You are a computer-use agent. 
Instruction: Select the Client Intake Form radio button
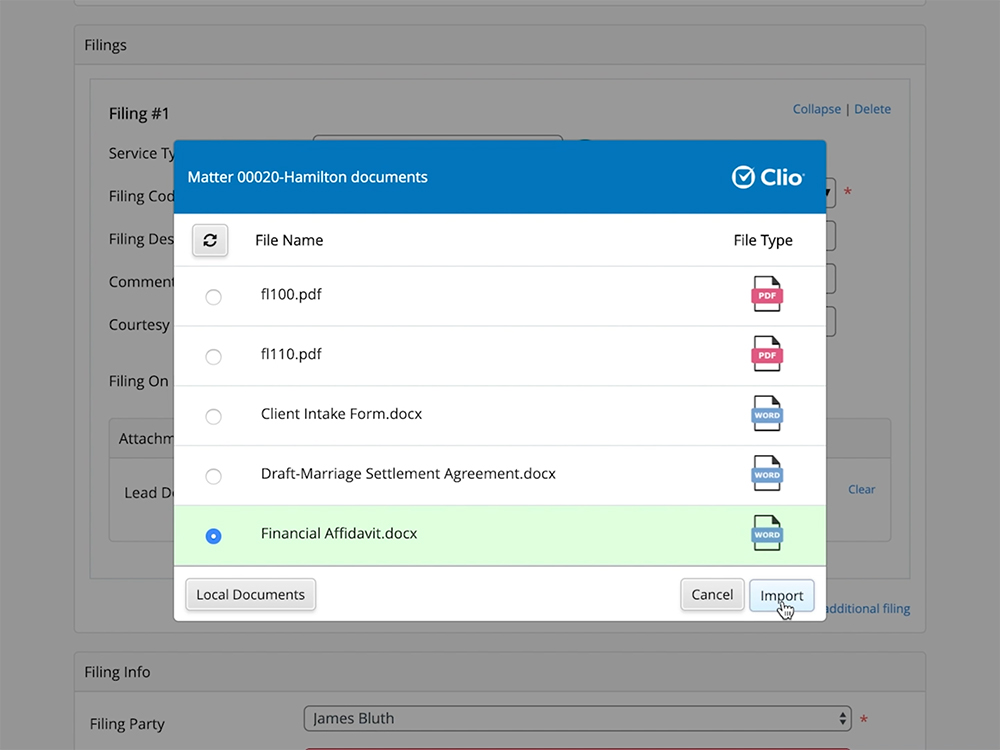point(212,417)
